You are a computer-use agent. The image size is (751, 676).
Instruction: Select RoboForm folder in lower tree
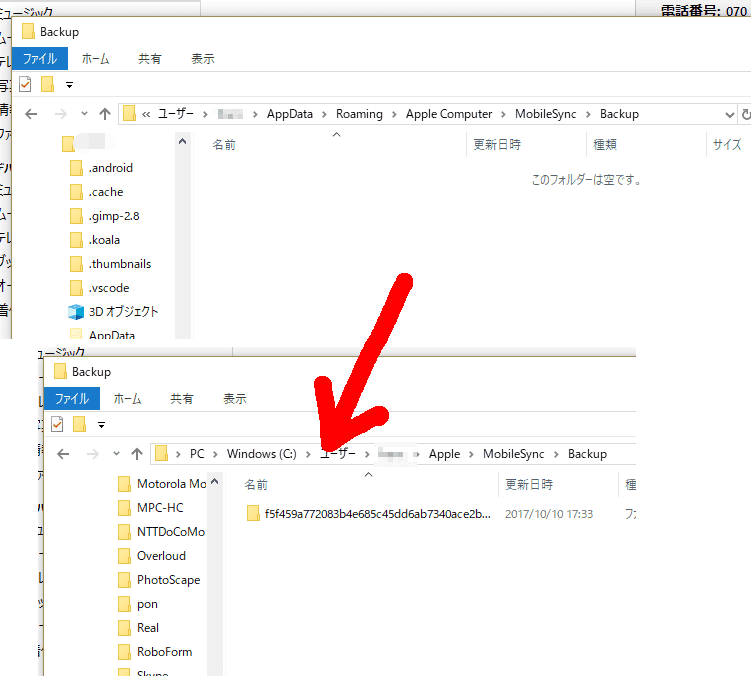[156, 652]
